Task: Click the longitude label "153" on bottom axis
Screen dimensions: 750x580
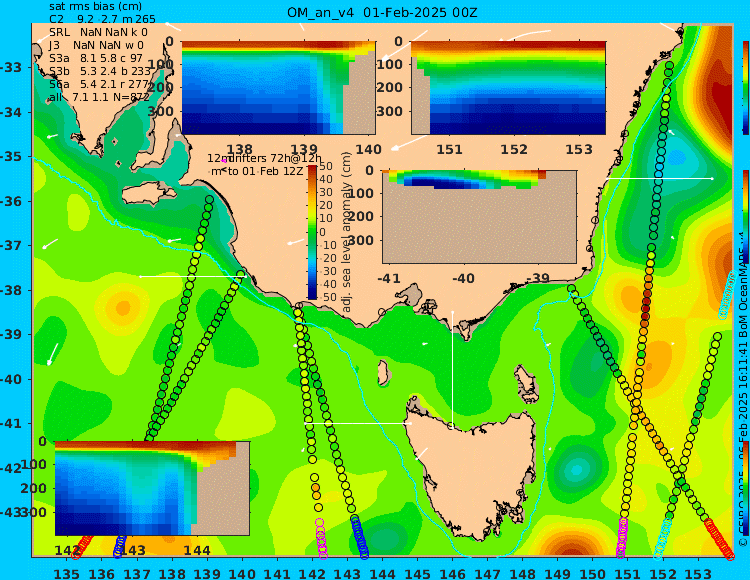Action: [x=698, y=573]
